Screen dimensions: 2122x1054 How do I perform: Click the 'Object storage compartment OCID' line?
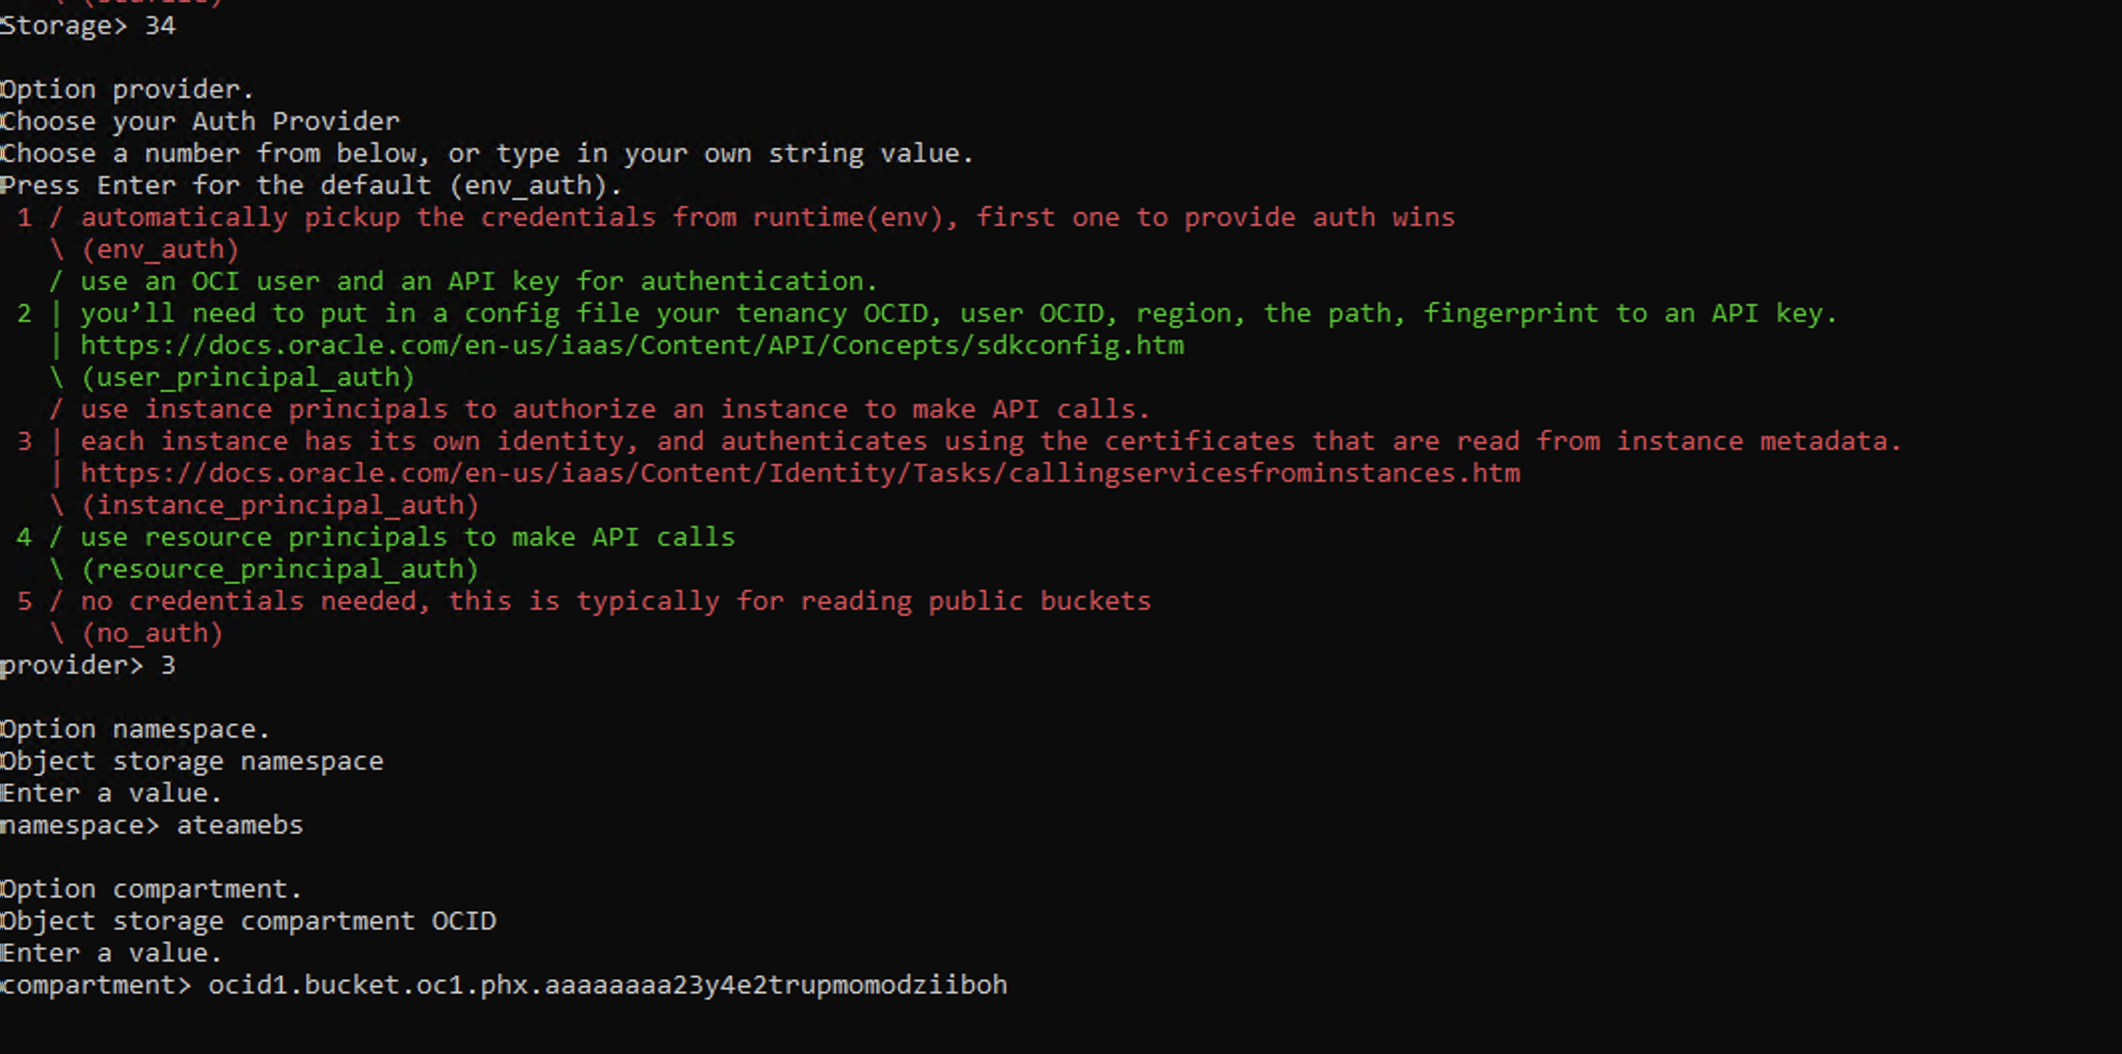coord(248,921)
